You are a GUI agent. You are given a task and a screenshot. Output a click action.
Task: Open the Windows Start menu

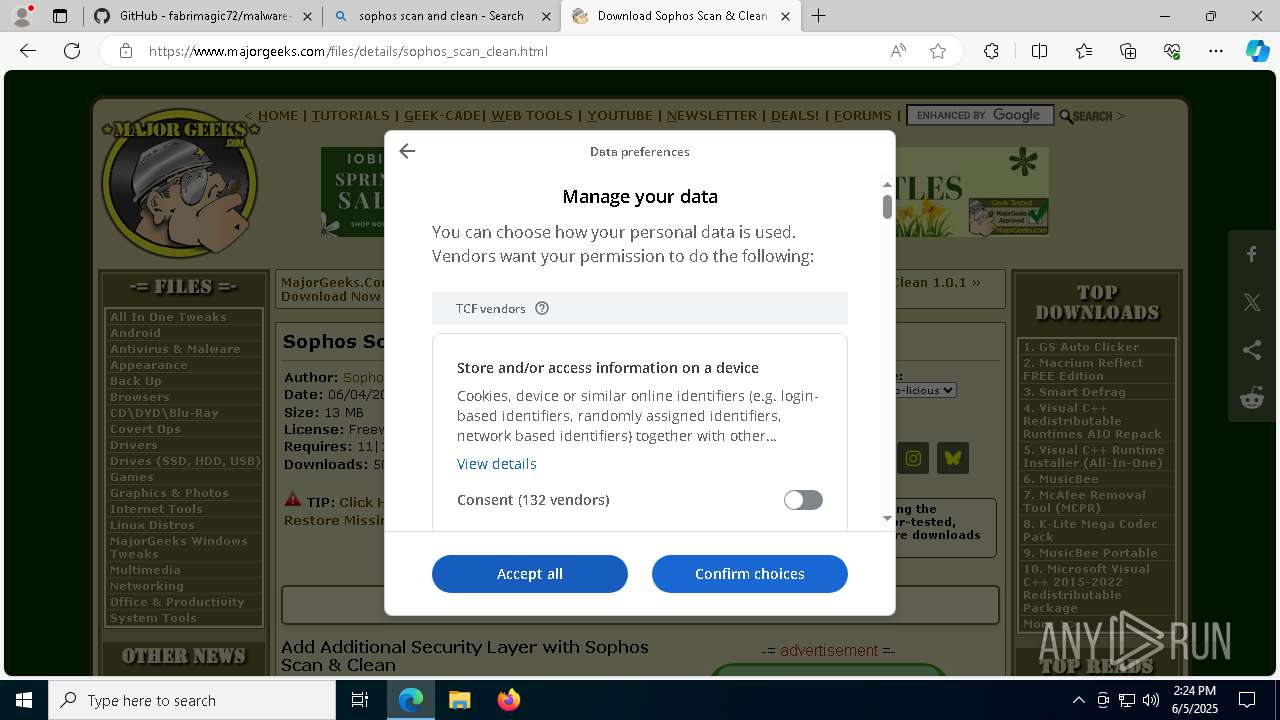click(24, 700)
